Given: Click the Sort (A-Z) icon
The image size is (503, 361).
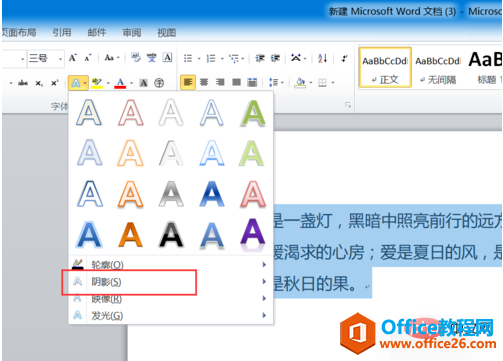Looking at the screenshot, I should [322, 58].
